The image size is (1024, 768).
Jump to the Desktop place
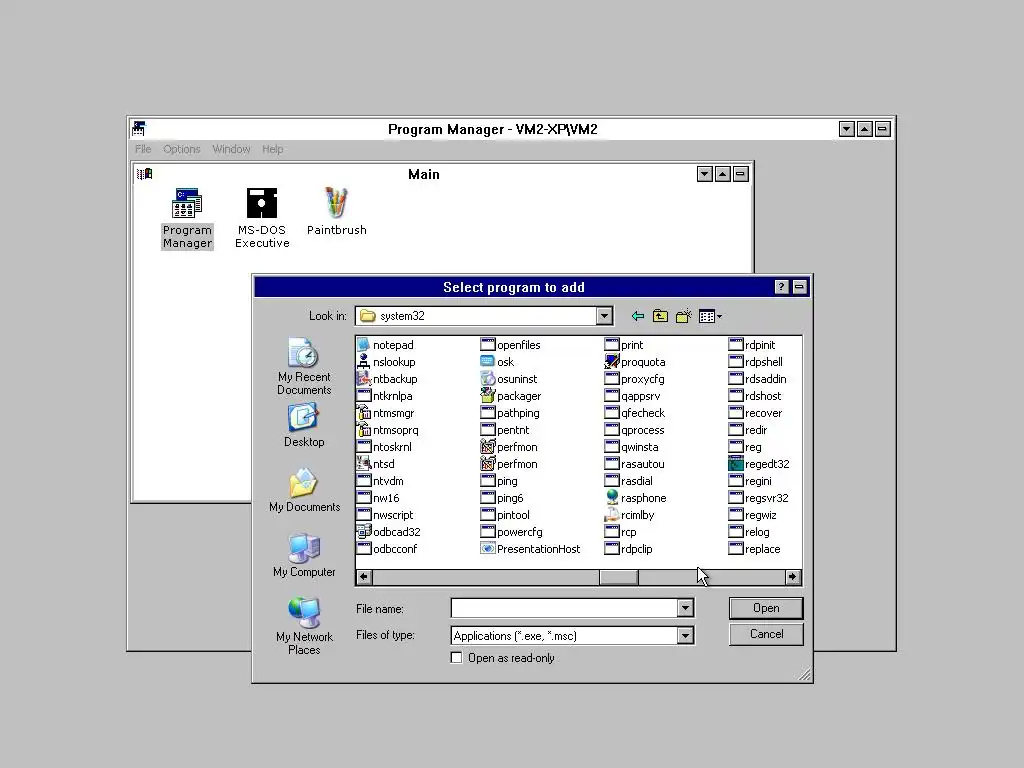304,425
